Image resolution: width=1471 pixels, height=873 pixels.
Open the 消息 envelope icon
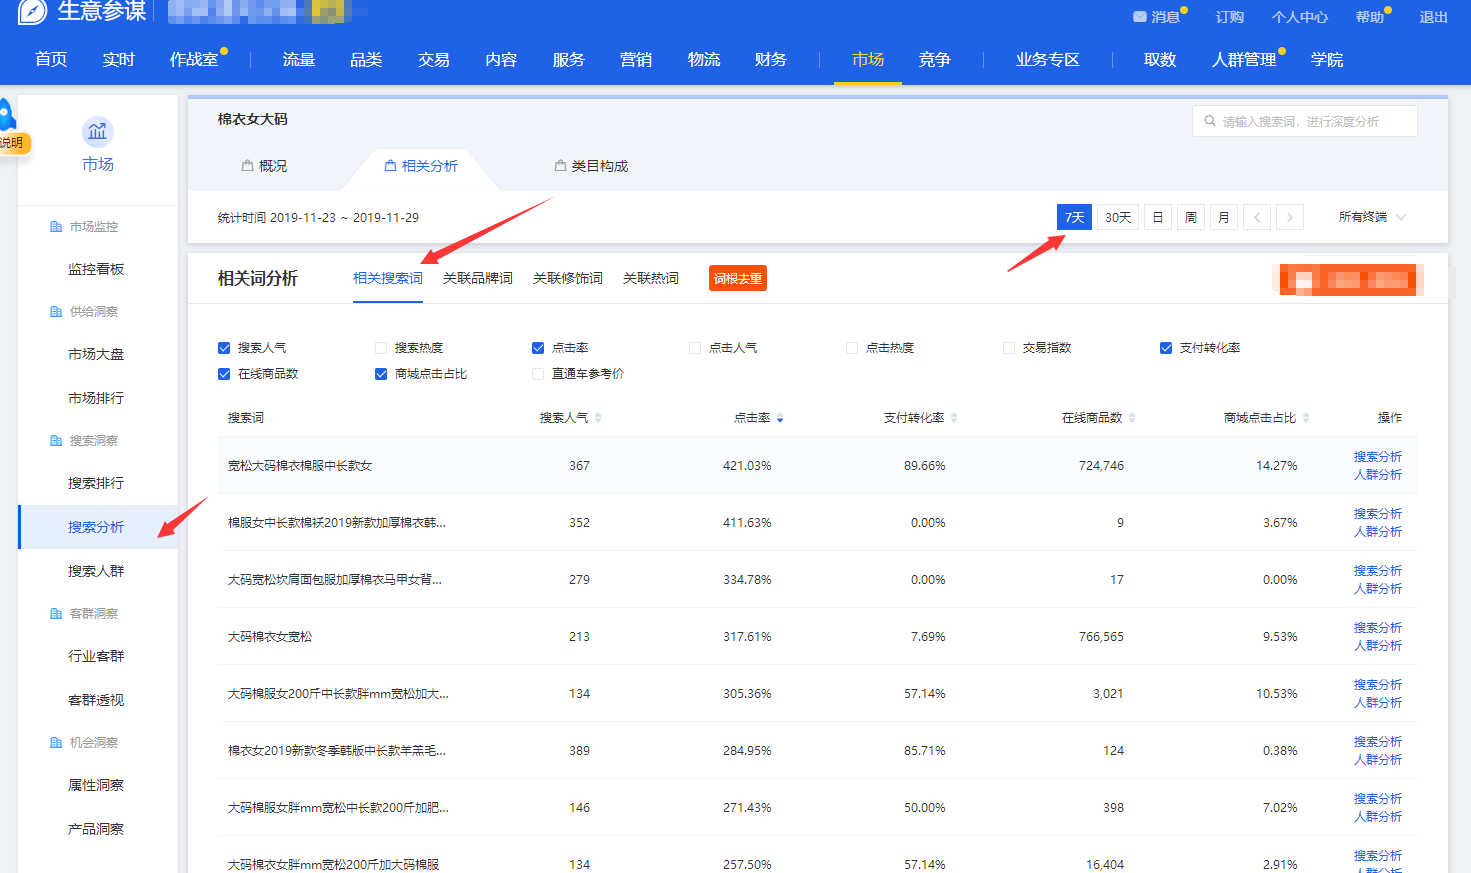[x=1139, y=17]
